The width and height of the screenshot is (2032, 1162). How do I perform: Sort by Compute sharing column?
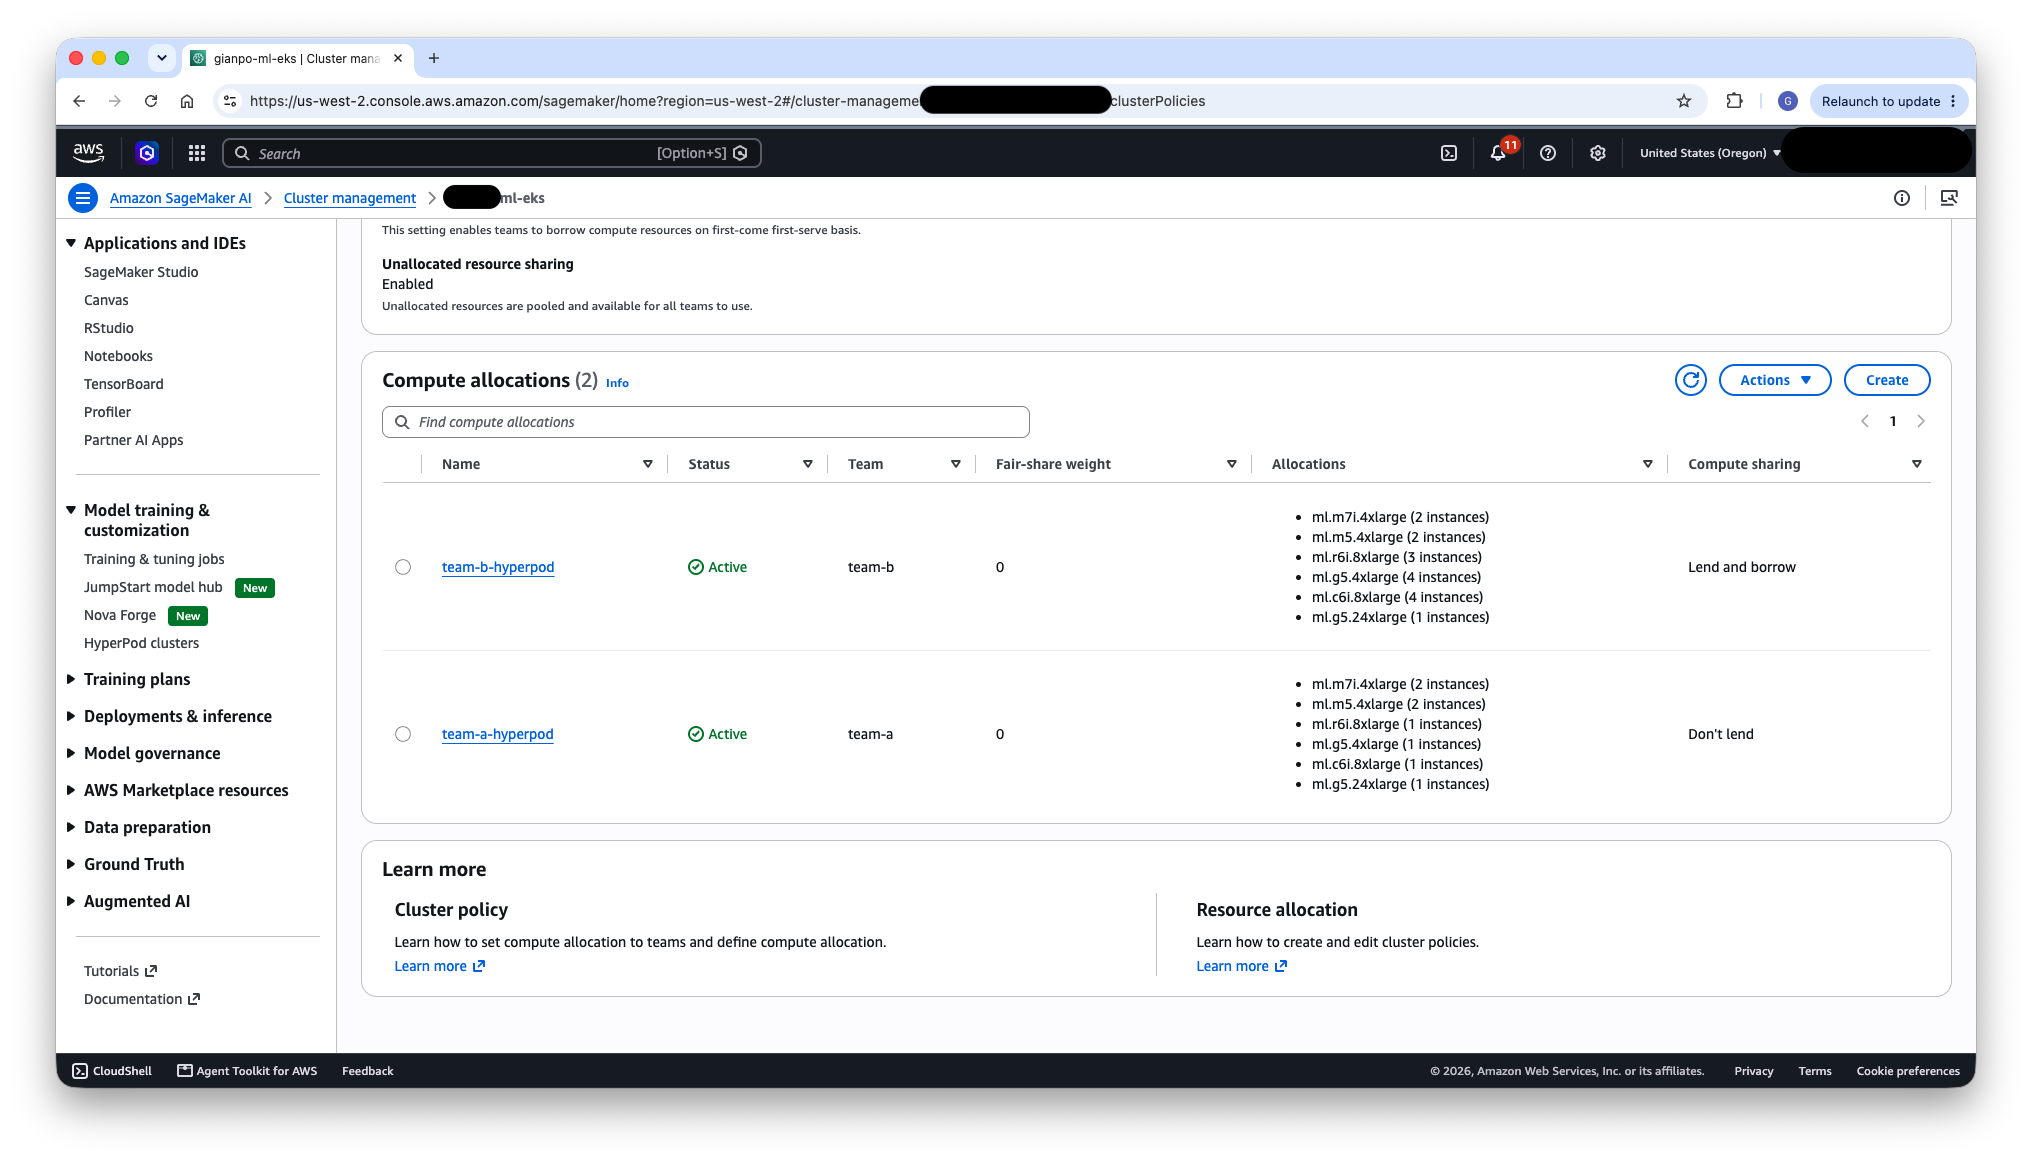[x=1917, y=464]
